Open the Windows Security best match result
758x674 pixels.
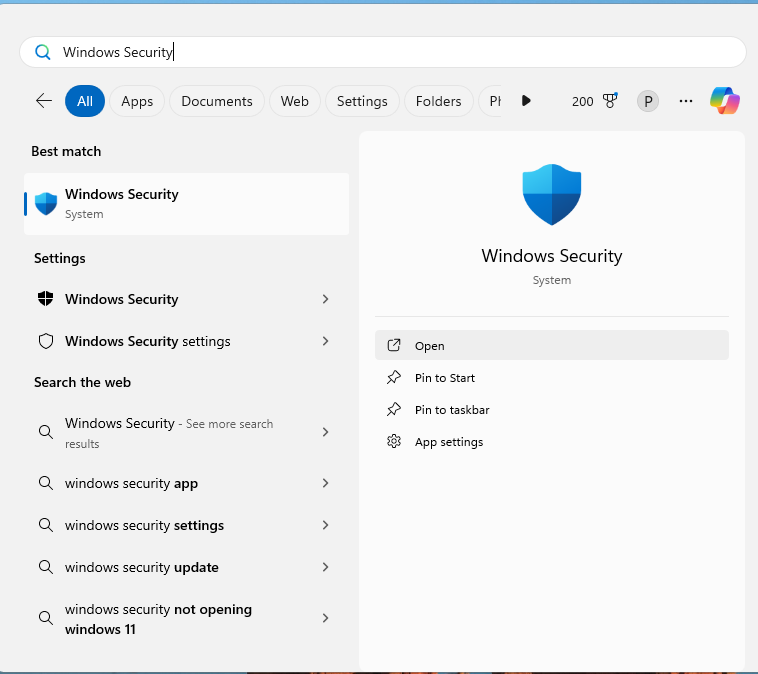[x=186, y=204]
